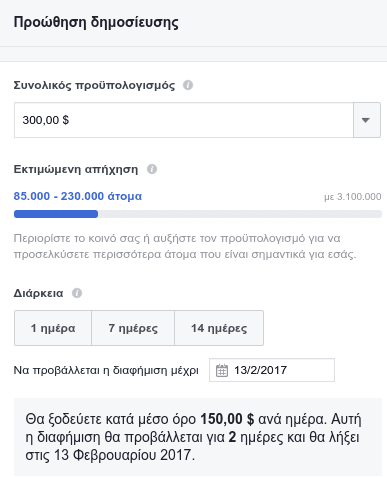Select the 1 ημέρα duration option
The width and height of the screenshot is (387, 477).
click(x=53, y=328)
